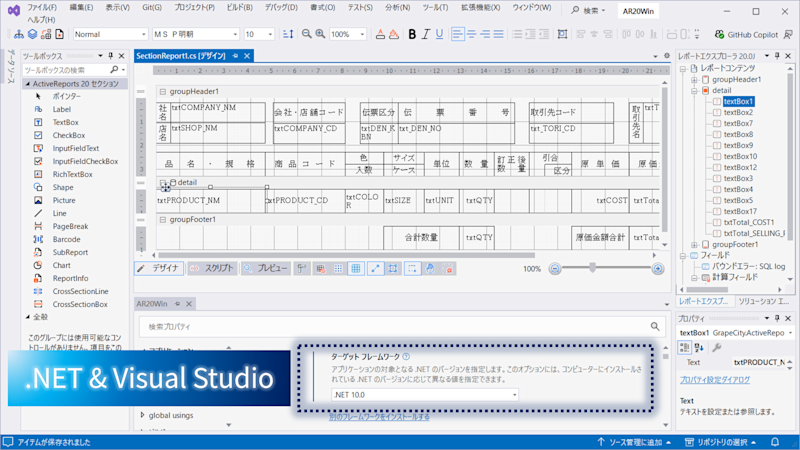
Task: Select the Picture control
Action: tap(64, 200)
